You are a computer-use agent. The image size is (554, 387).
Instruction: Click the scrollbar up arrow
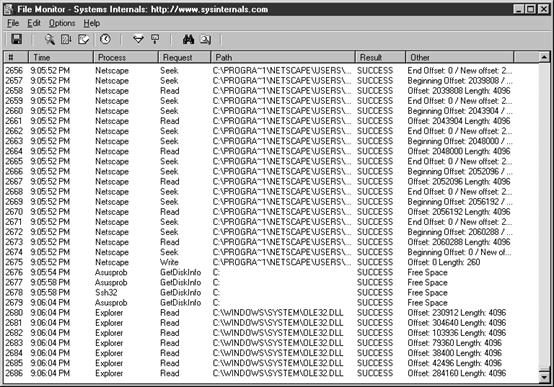(544, 57)
